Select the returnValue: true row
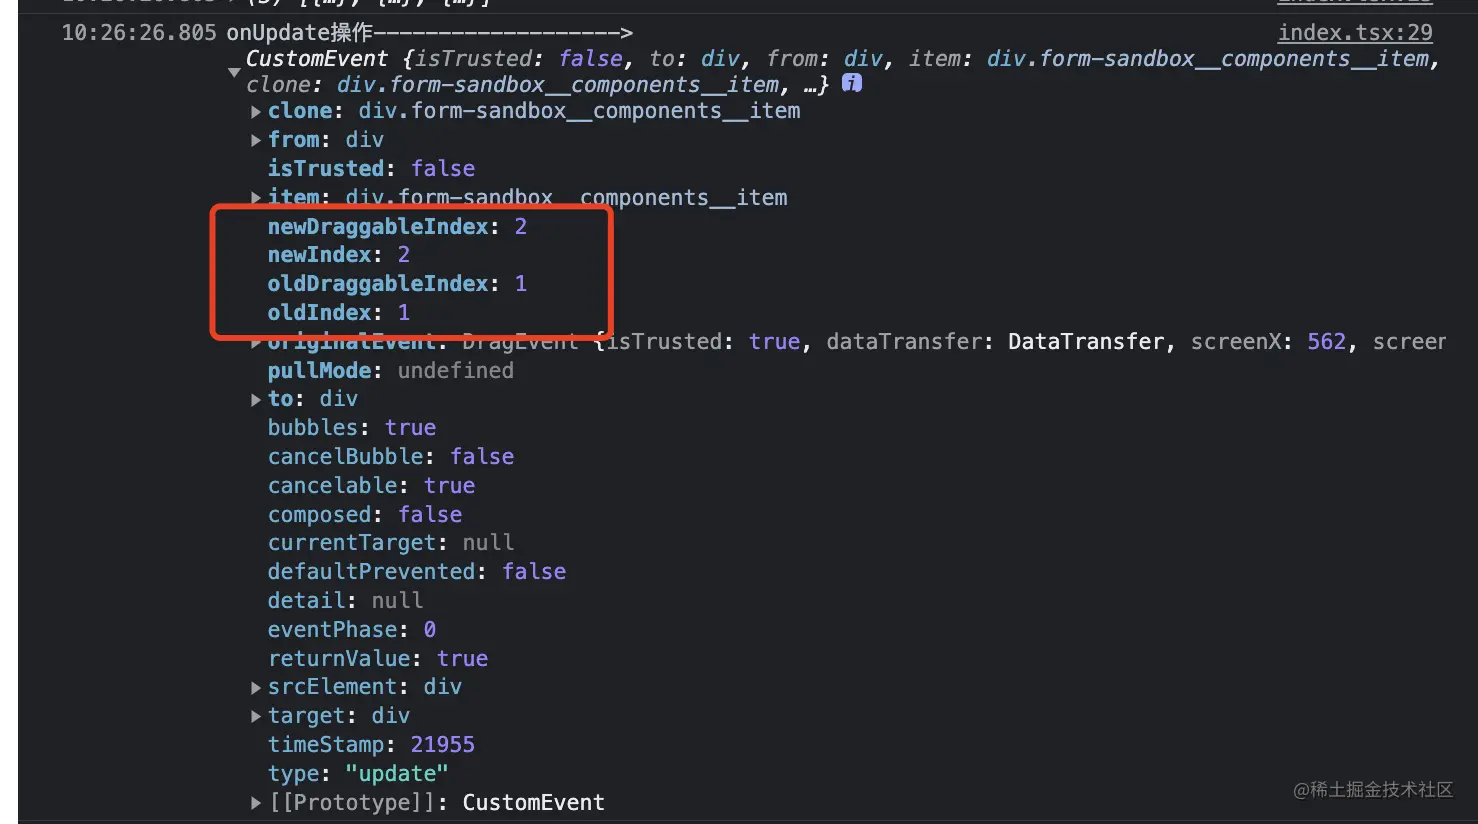 pos(378,659)
